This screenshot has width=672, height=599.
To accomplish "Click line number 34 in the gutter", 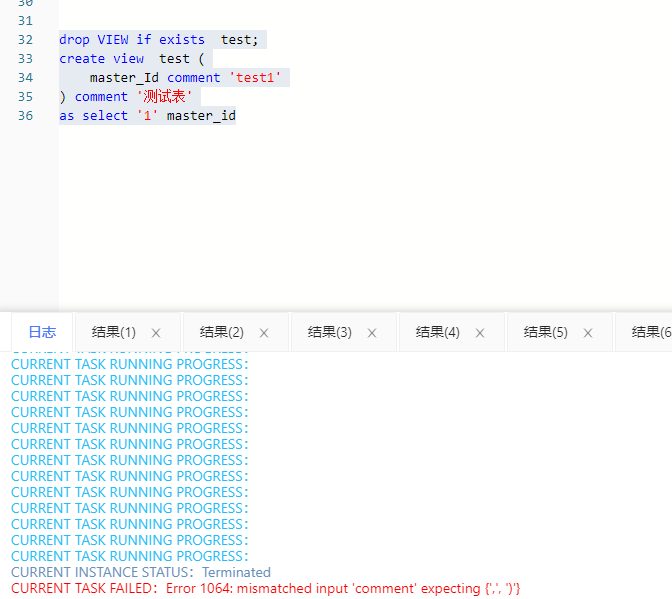I will click(25, 78).
